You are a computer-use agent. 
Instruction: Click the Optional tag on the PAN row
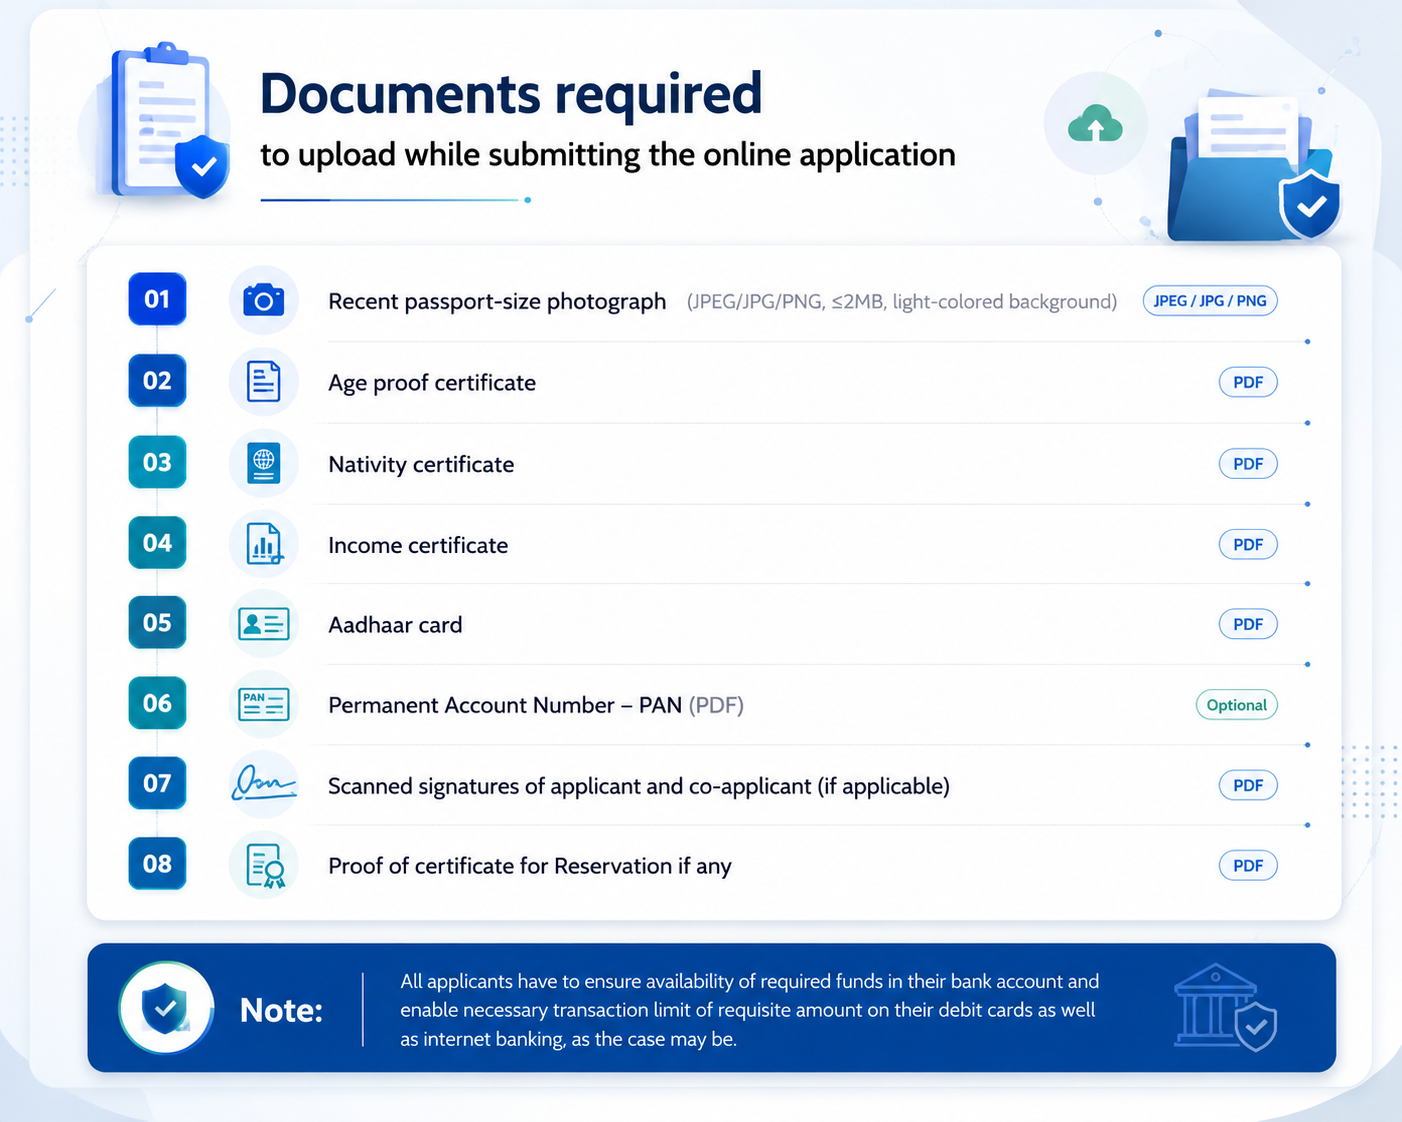1237,705
